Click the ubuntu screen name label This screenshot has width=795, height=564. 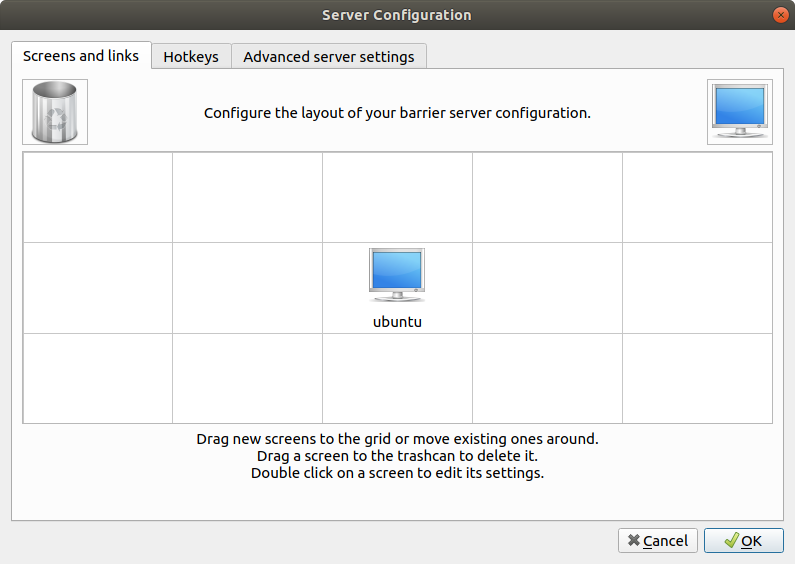point(397,322)
